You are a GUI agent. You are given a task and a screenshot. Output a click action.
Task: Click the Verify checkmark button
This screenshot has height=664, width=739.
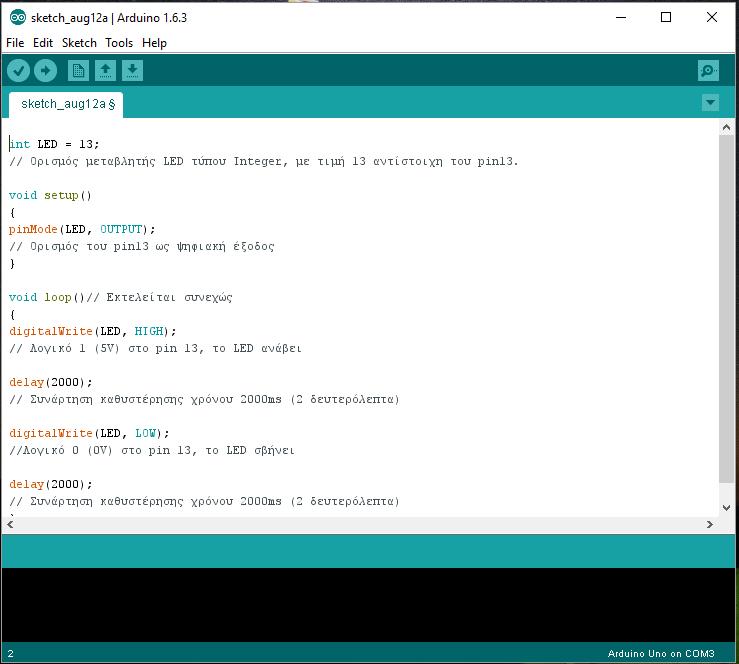18,71
